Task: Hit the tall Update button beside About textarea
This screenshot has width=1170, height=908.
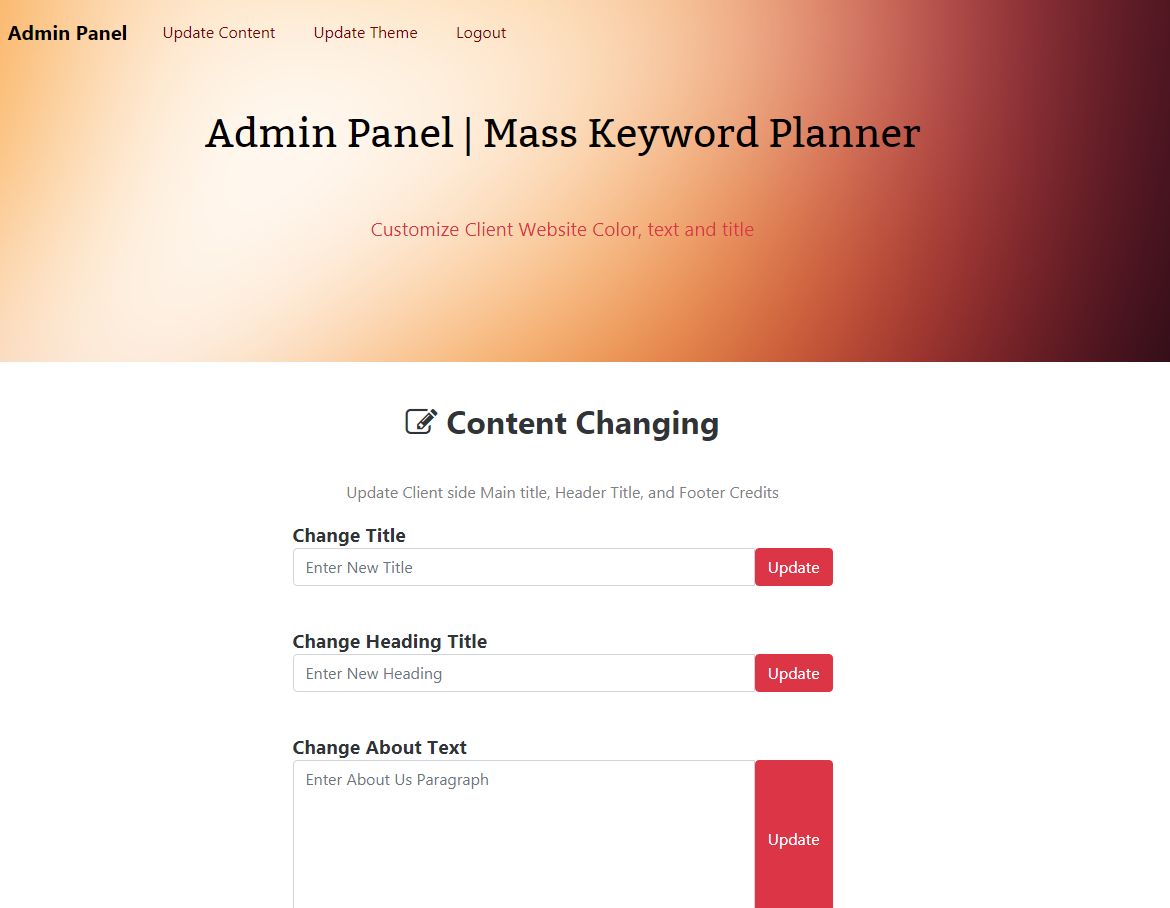Action: (x=793, y=838)
